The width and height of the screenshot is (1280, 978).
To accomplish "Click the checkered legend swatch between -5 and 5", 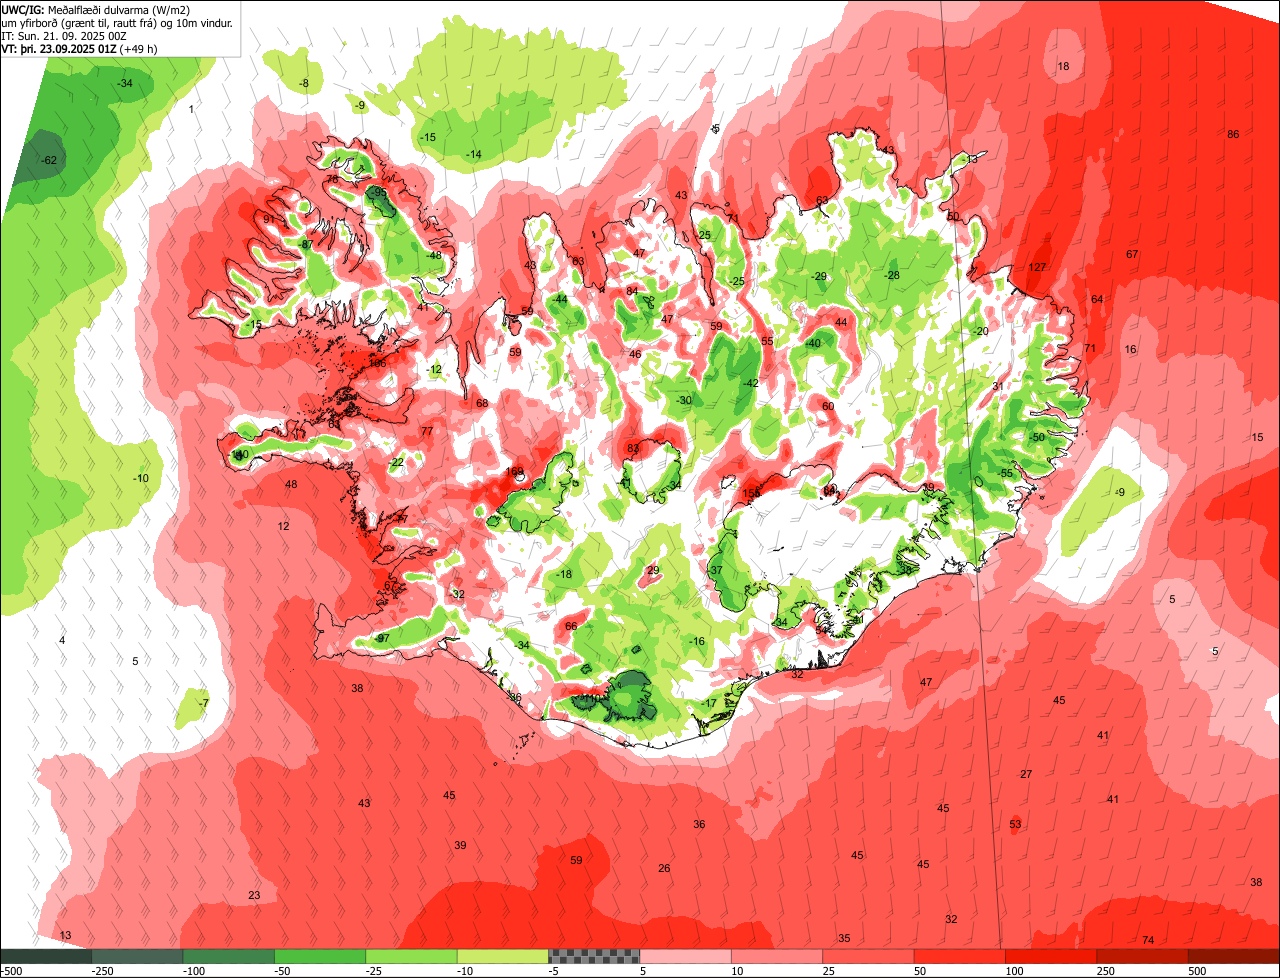I will coord(594,956).
